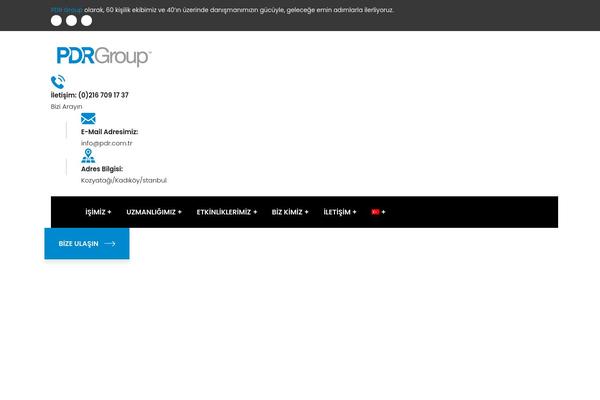The image size is (600, 400).
Task: Click the PDR Group link in top bar
Action: (x=67, y=10)
